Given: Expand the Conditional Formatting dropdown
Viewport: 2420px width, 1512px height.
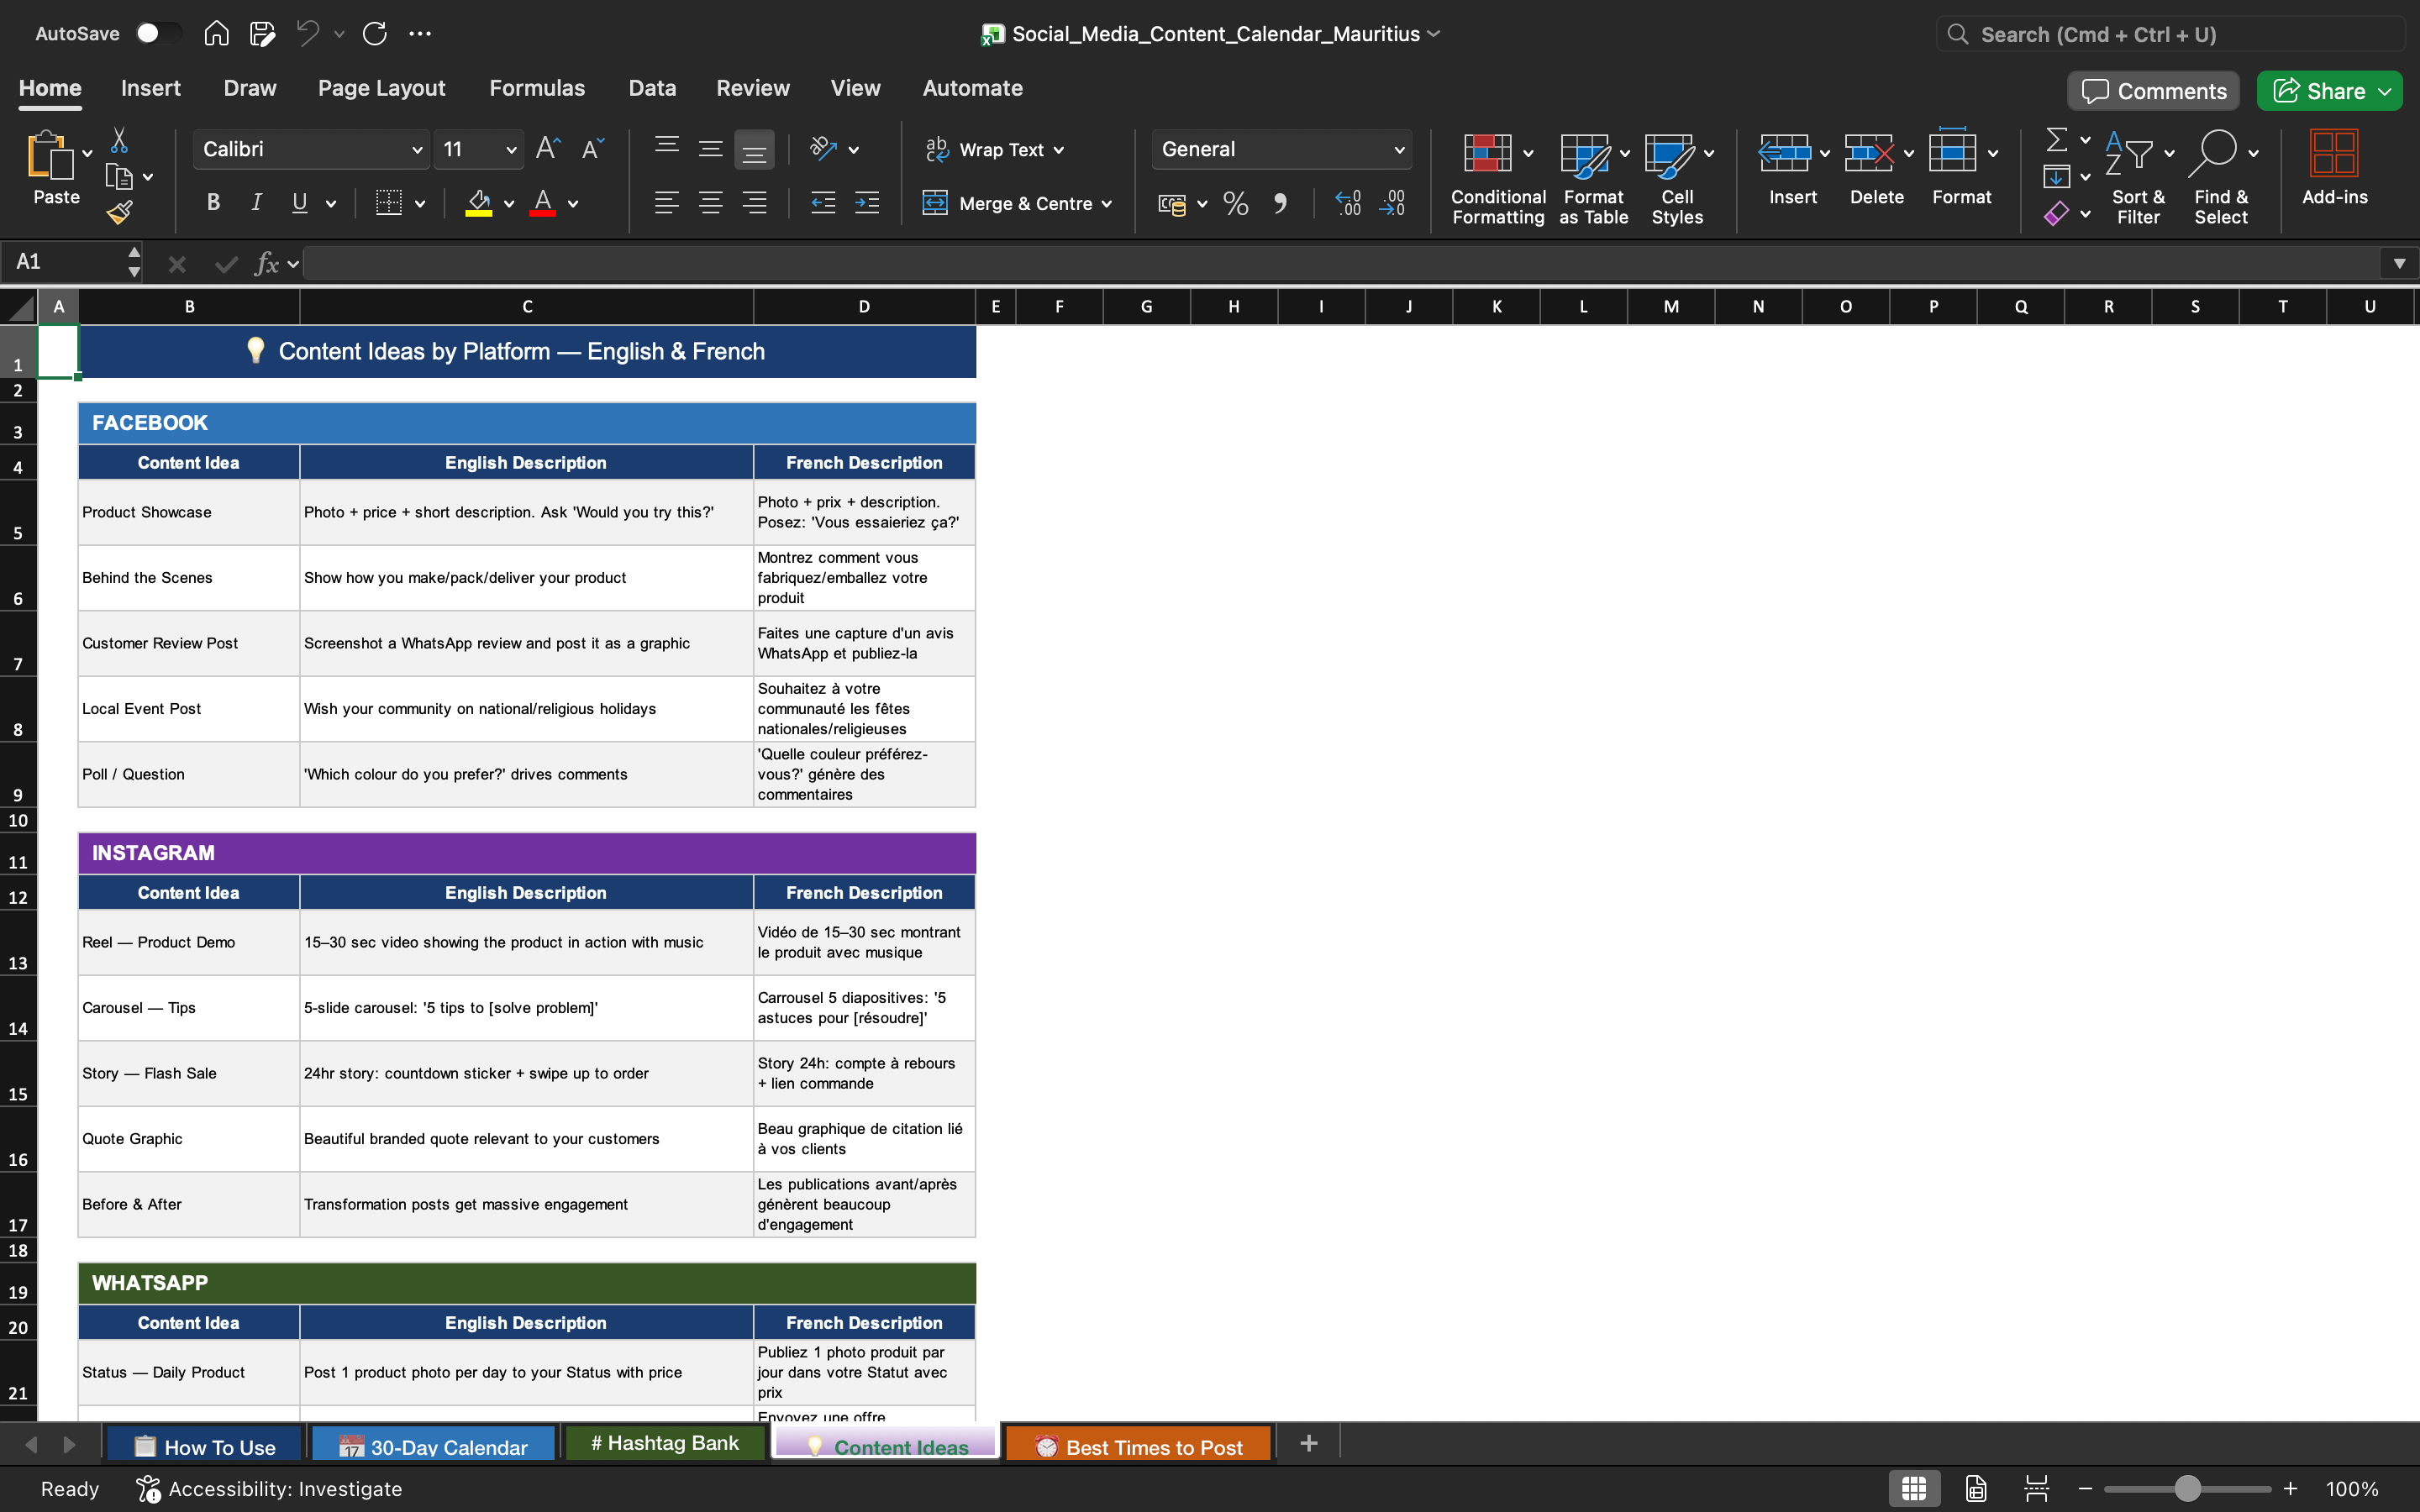Looking at the screenshot, I should [1528, 154].
